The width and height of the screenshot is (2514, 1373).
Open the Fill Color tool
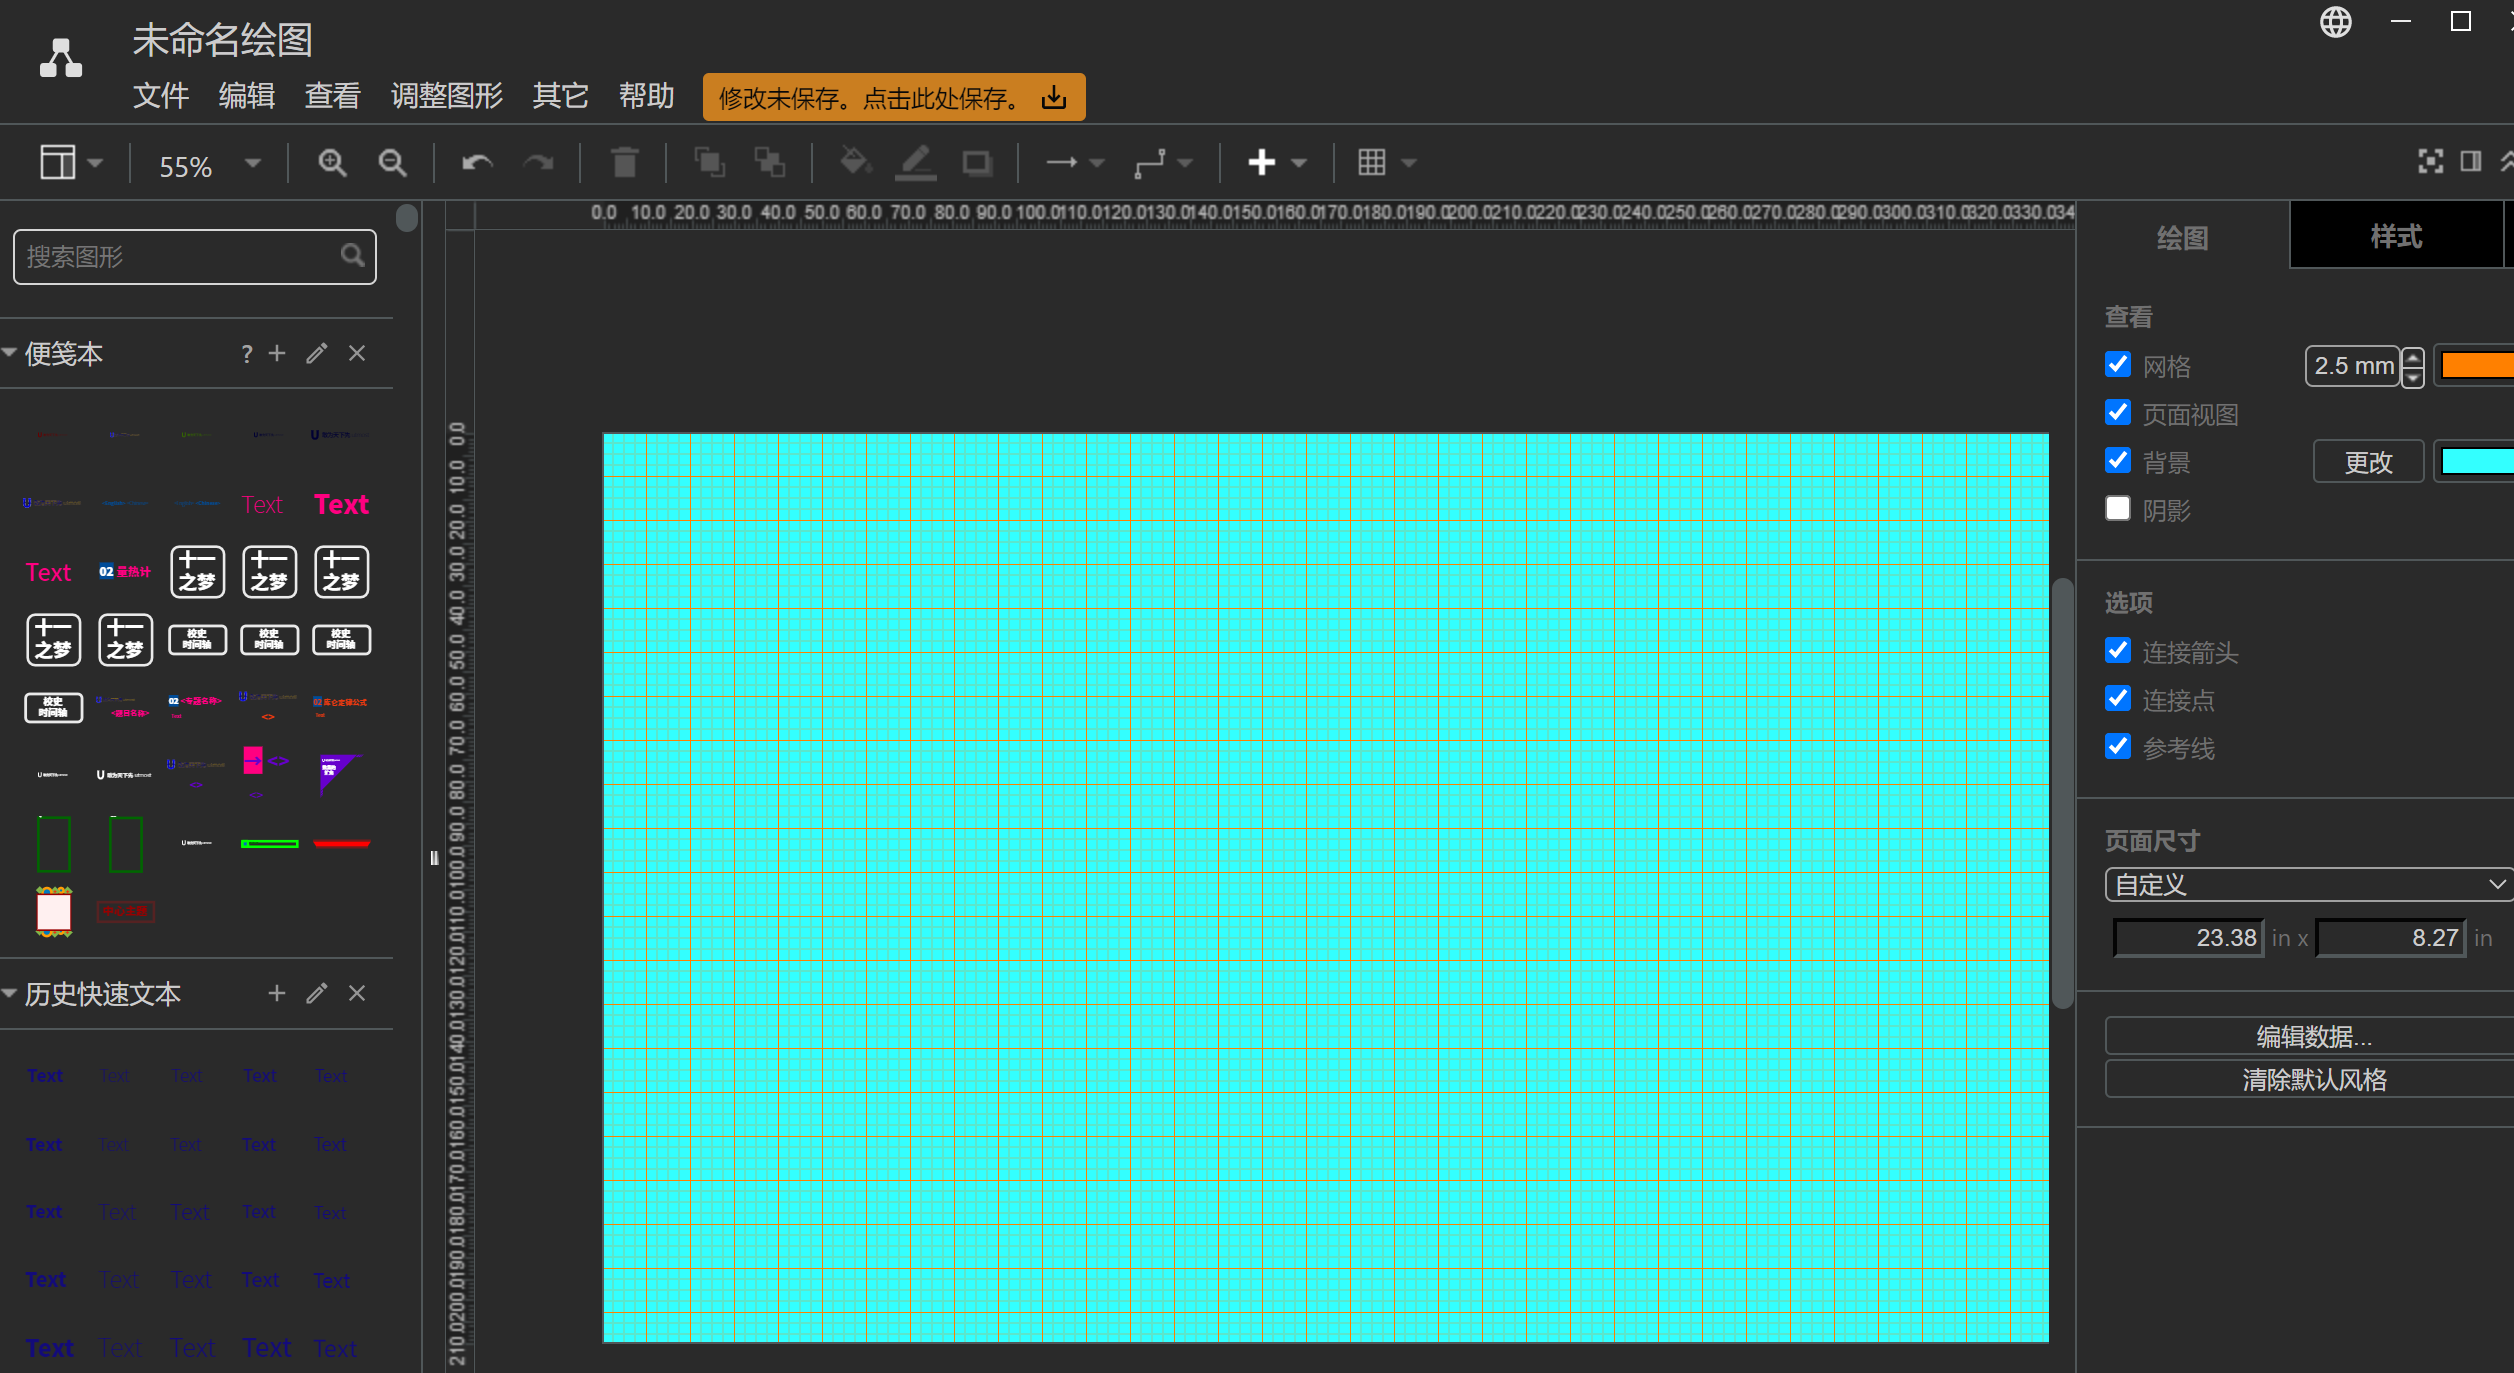click(x=854, y=162)
